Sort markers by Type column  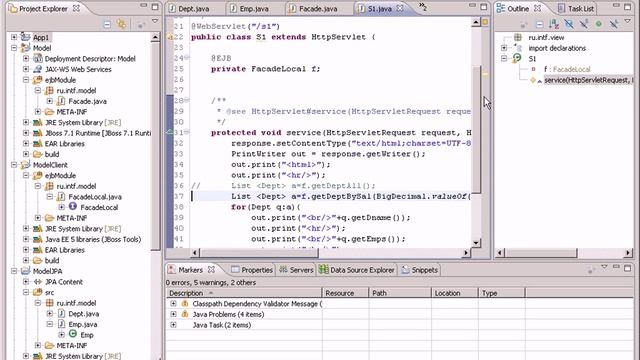(x=502, y=293)
